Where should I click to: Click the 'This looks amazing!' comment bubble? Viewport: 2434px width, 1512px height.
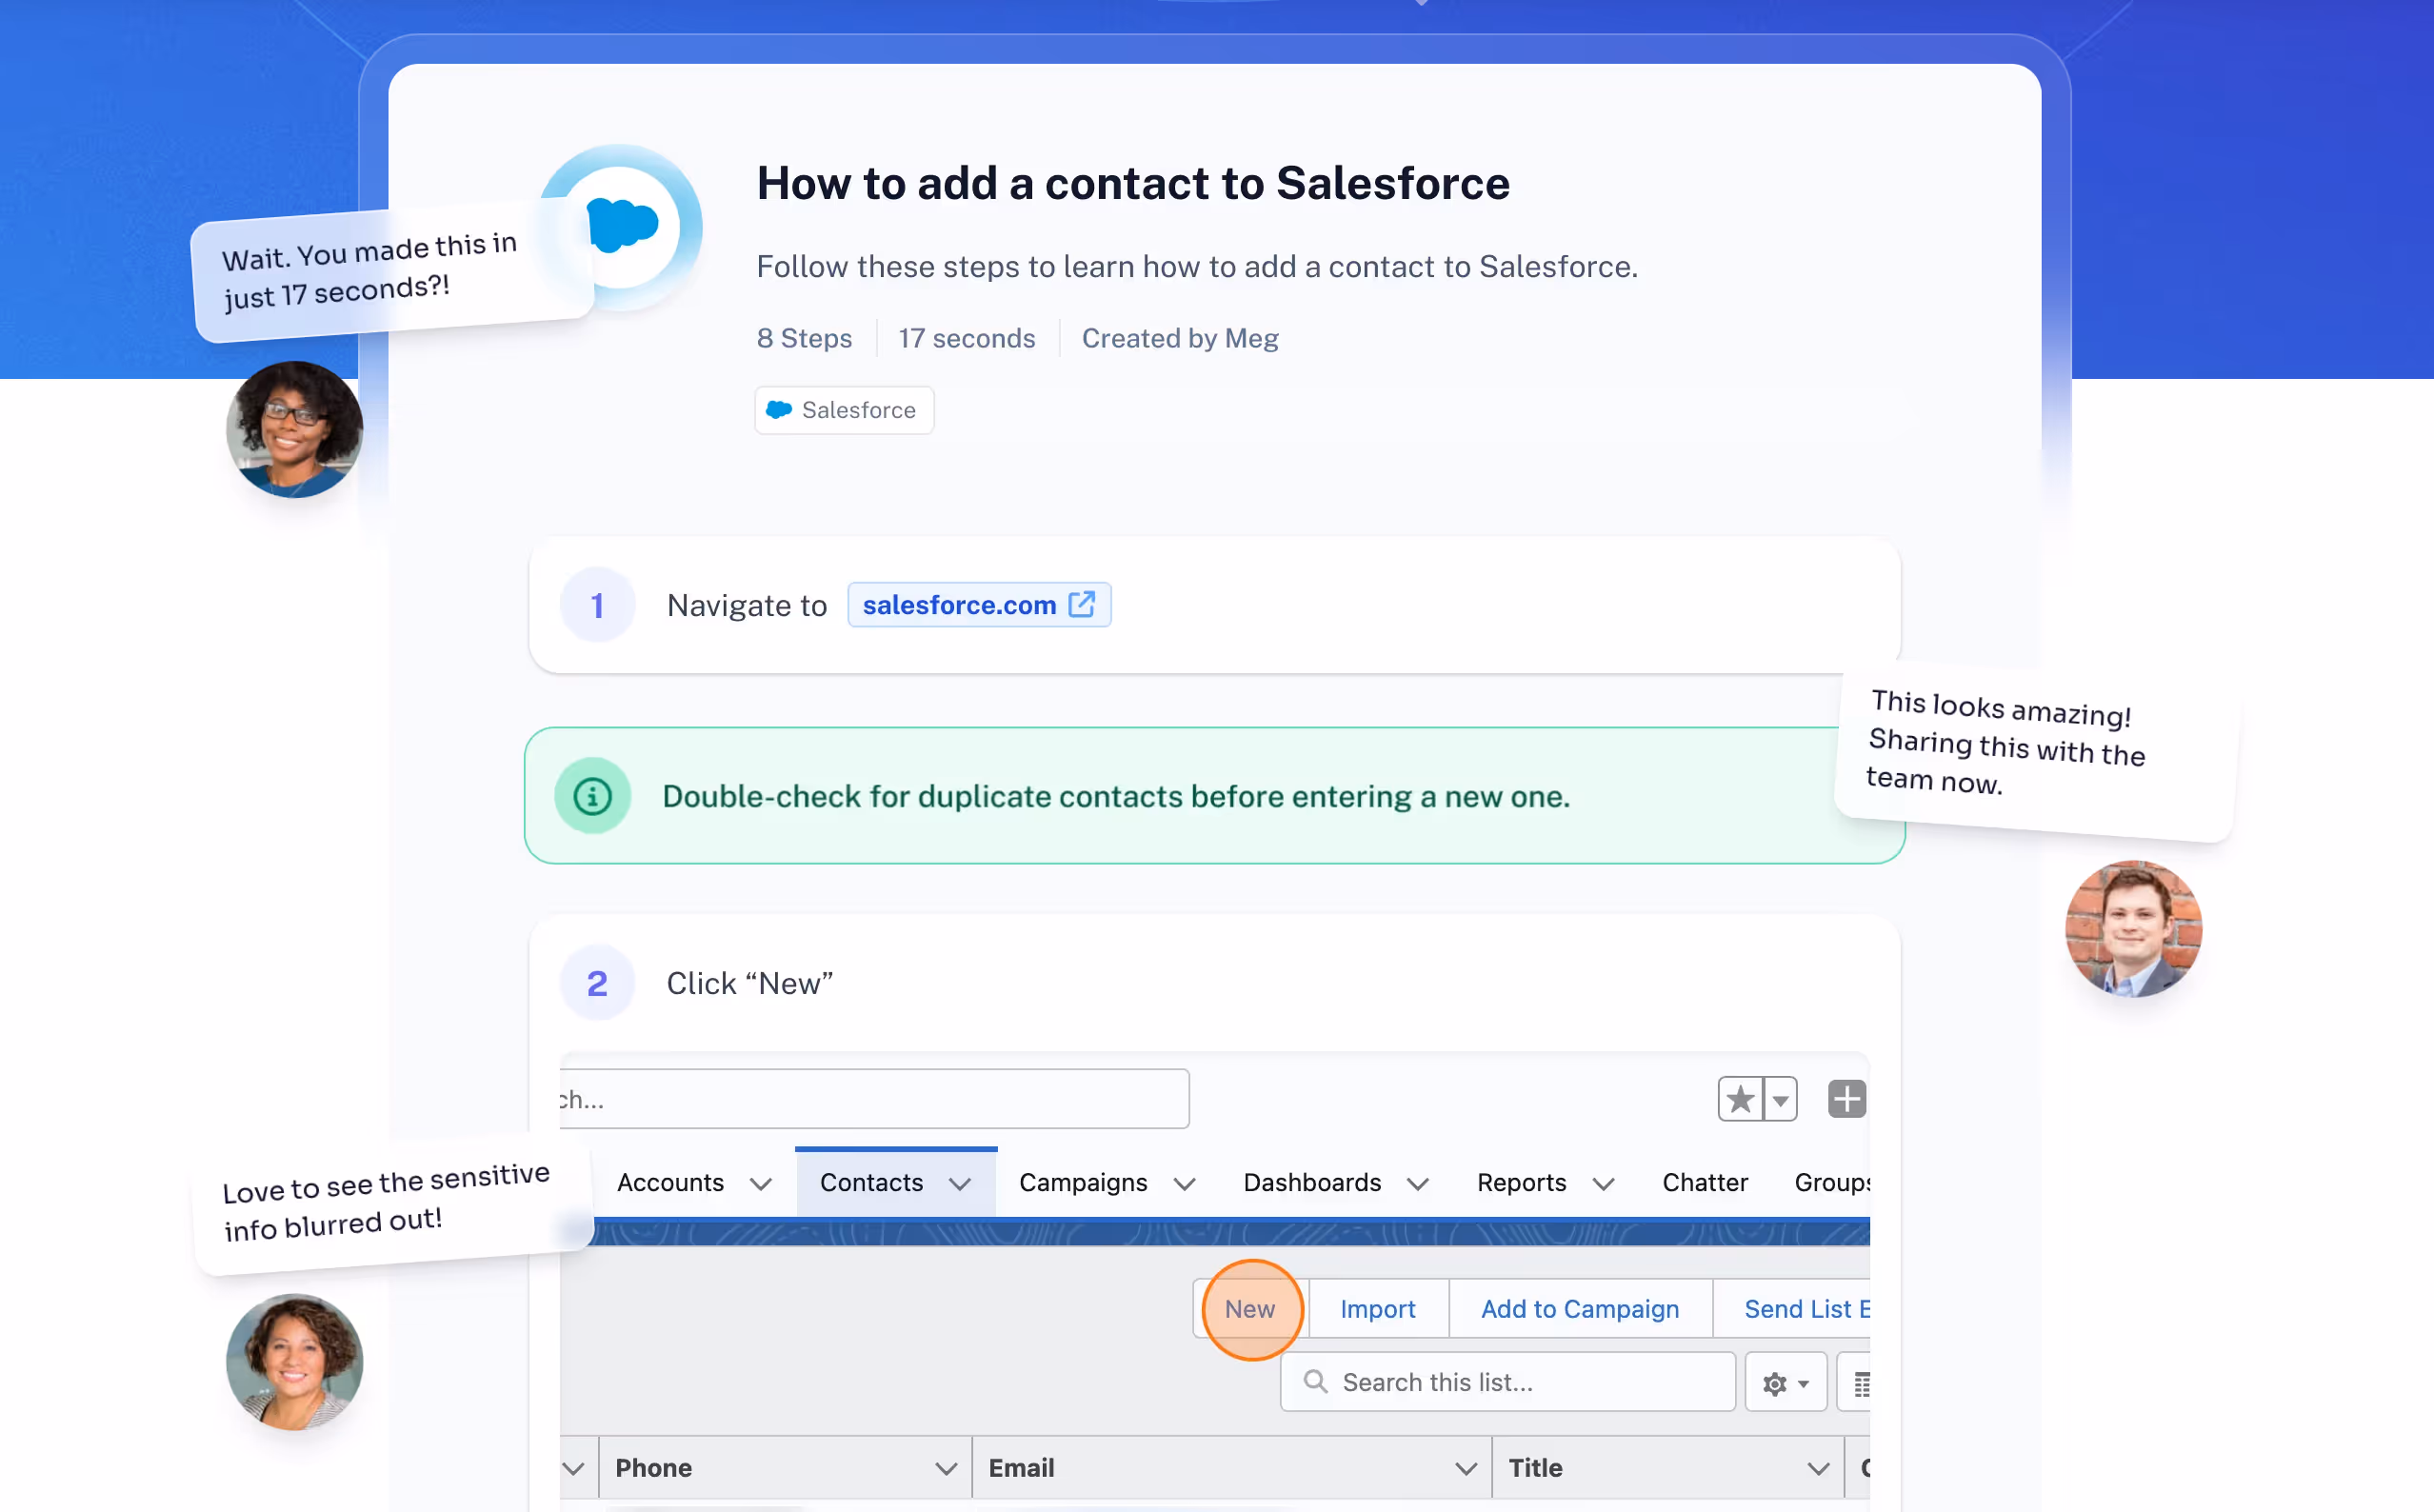point(2037,752)
